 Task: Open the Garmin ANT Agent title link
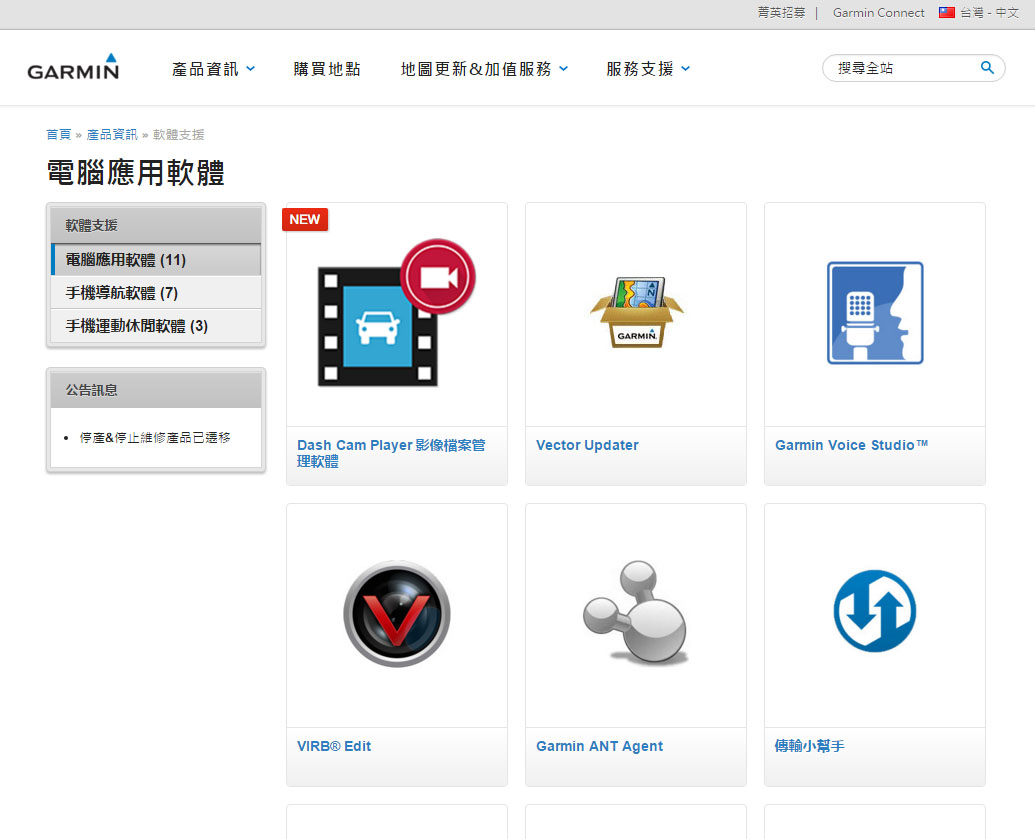[x=599, y=746]
